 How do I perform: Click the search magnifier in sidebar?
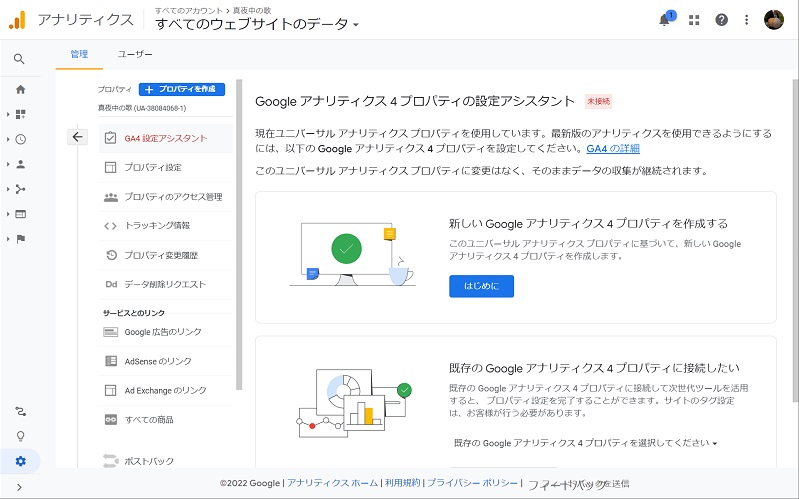pyautogui.click(x=19, y=59)
